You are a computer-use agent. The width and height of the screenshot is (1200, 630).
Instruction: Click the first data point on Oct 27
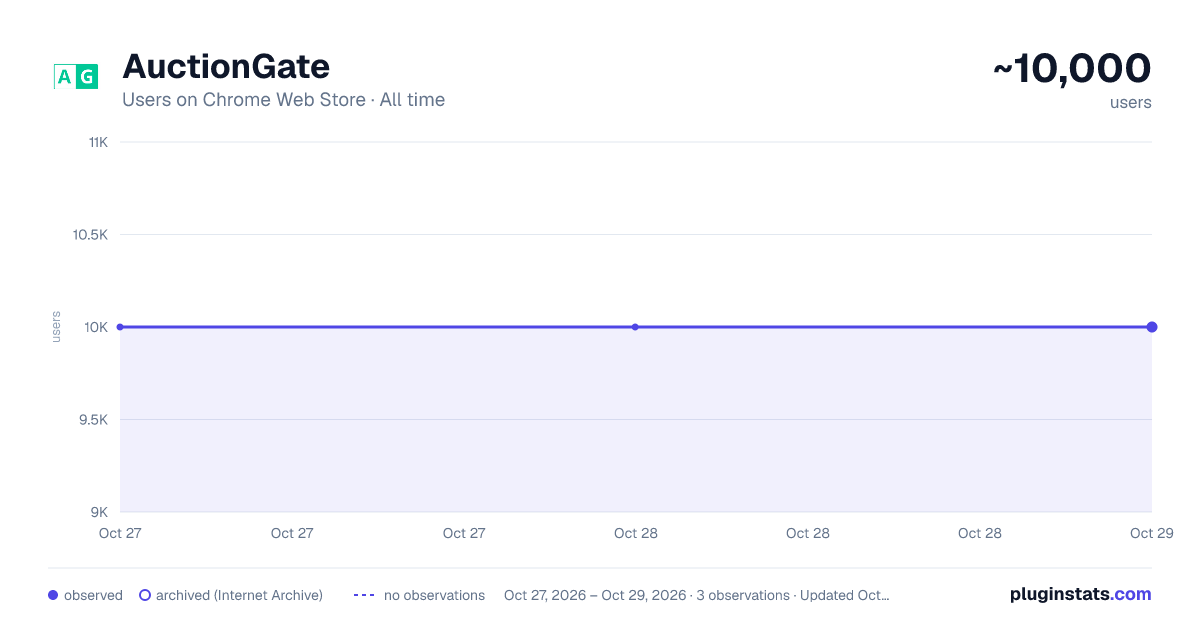[120, 327]
